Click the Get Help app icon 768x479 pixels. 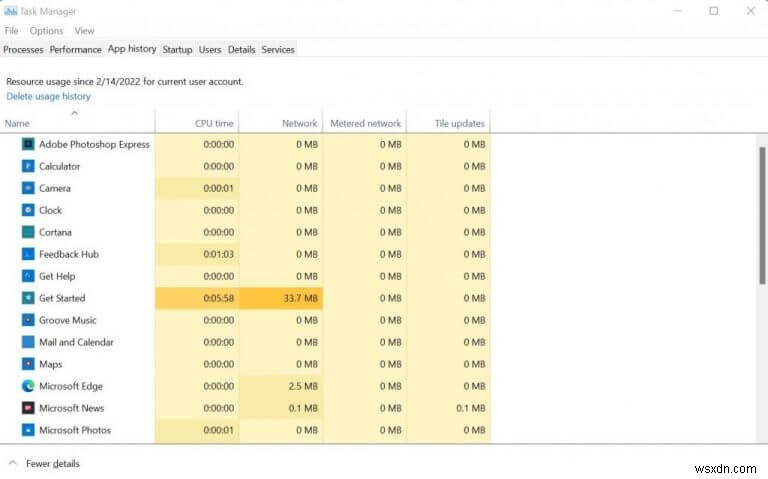[28, 276]
